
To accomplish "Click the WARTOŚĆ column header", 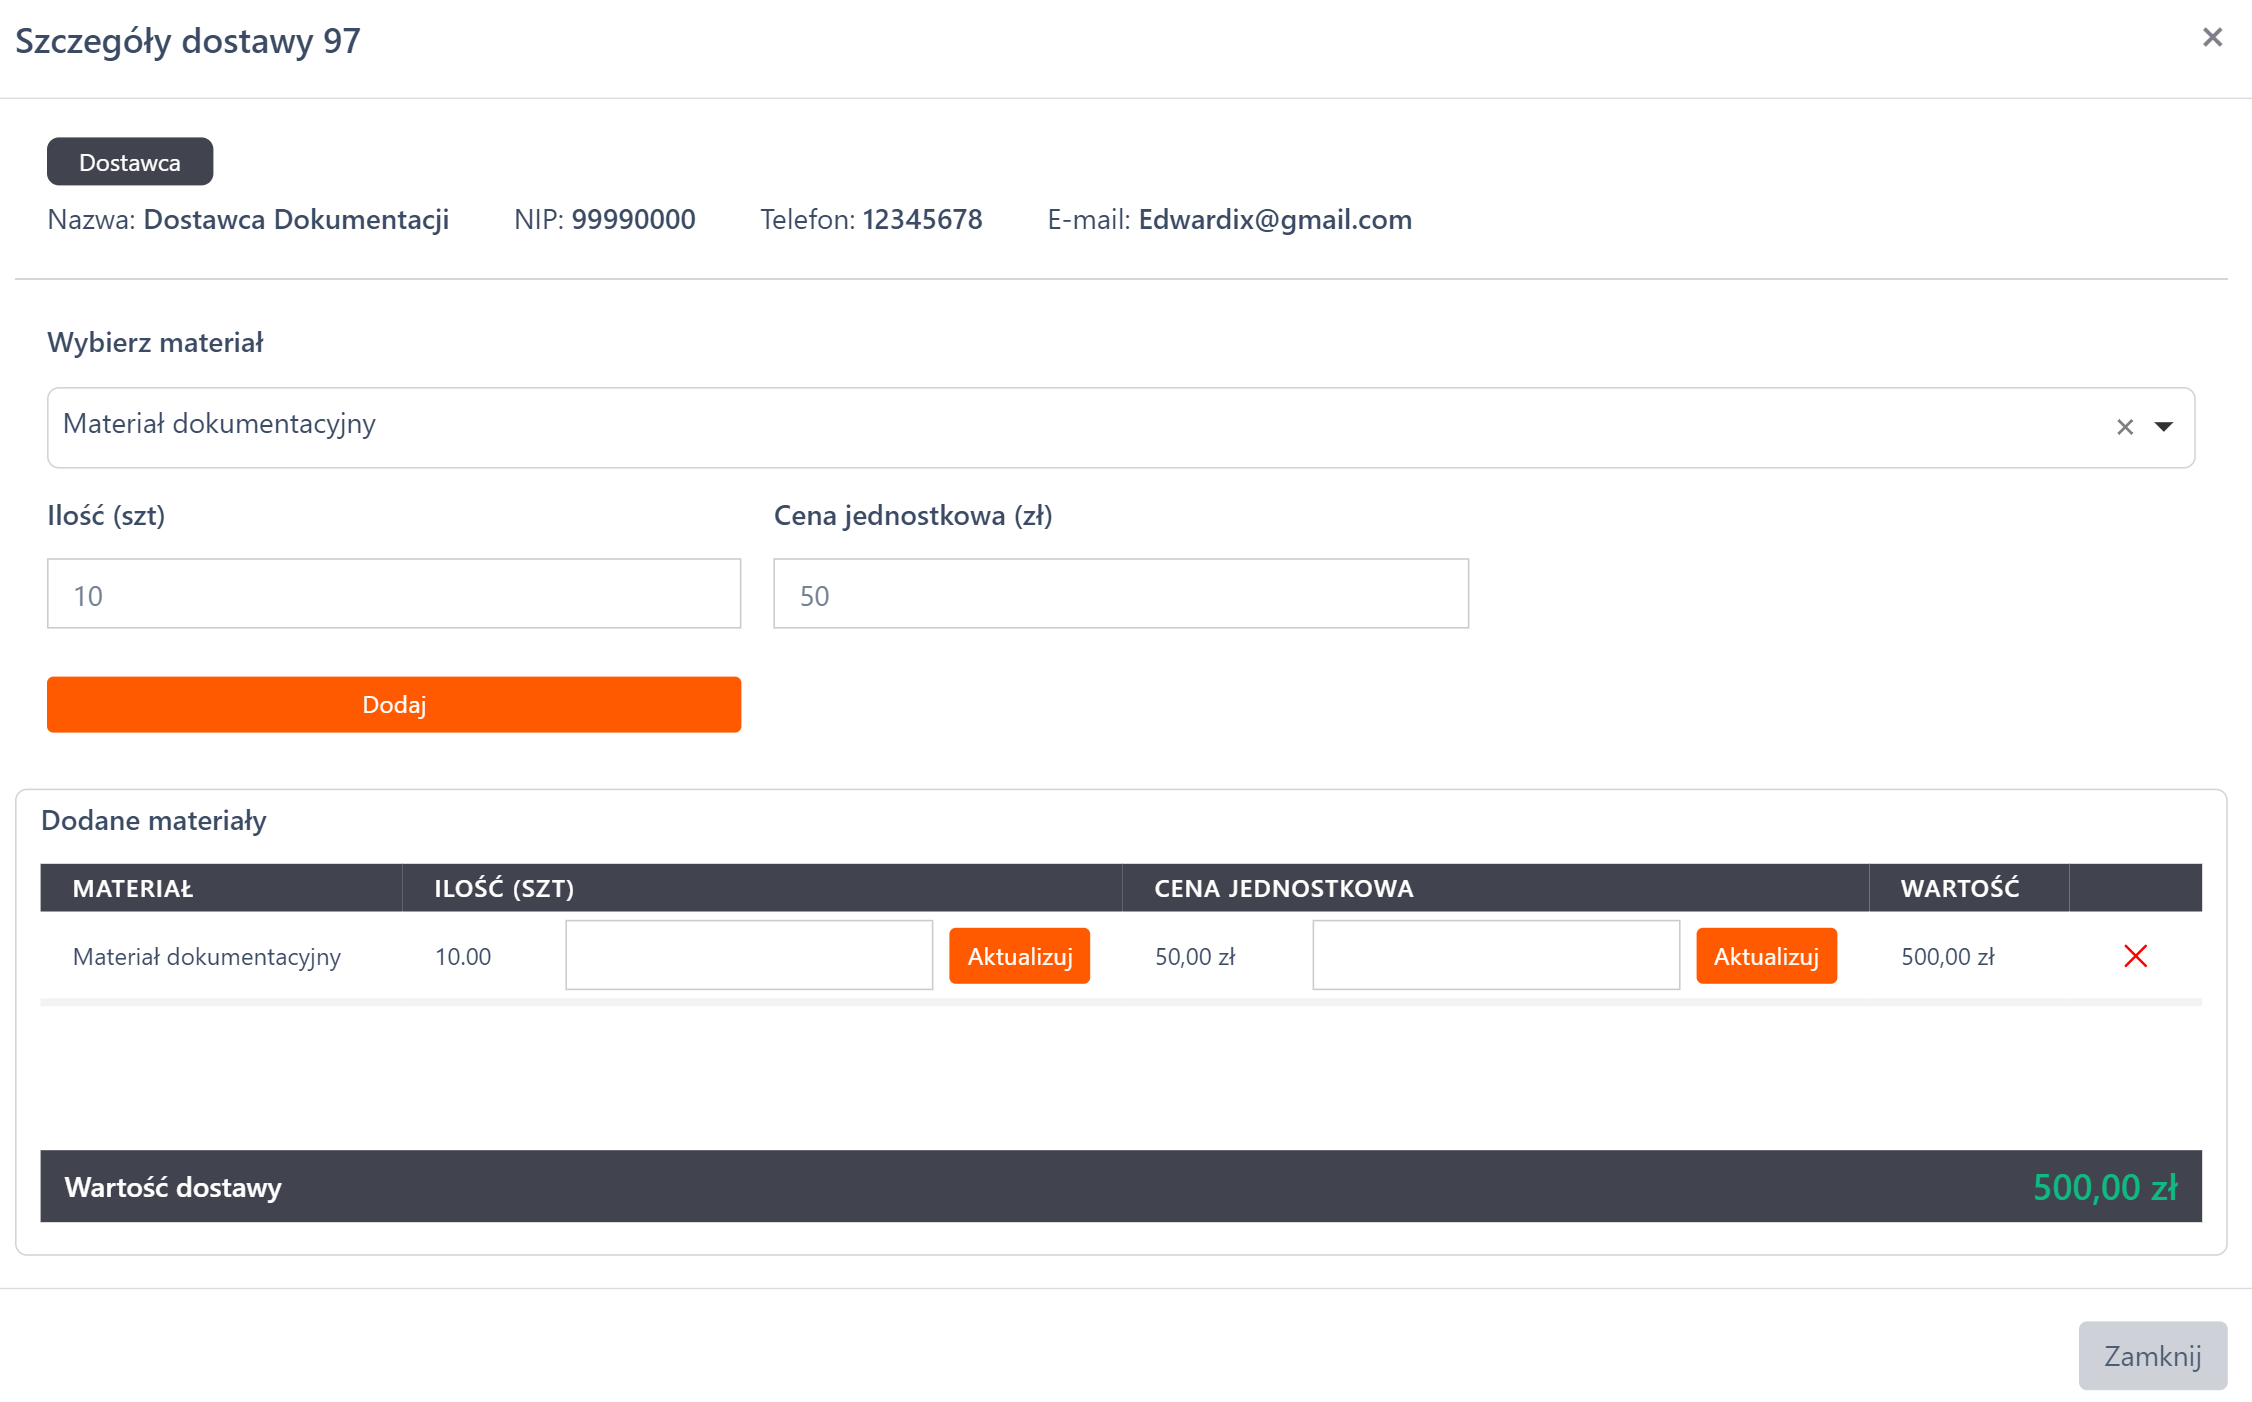I will pyautogui.click(x=1959, y=888).
